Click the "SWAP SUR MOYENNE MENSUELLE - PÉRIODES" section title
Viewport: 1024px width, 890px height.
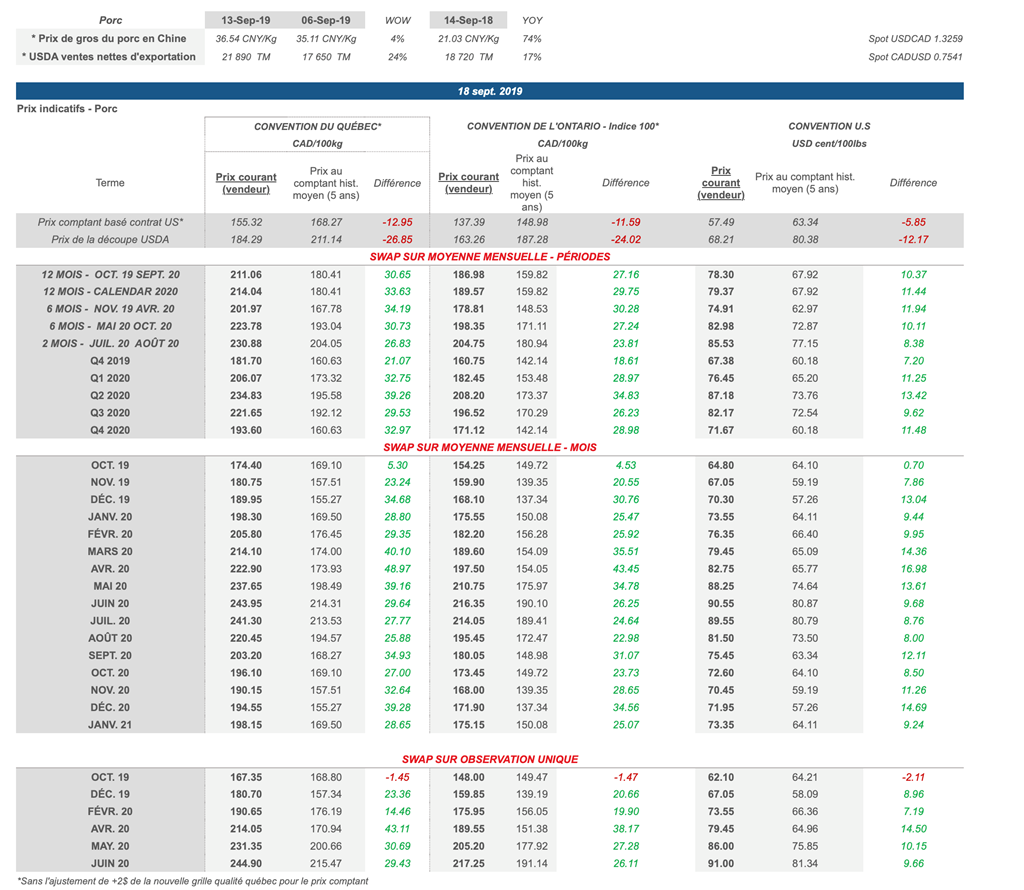489,257
